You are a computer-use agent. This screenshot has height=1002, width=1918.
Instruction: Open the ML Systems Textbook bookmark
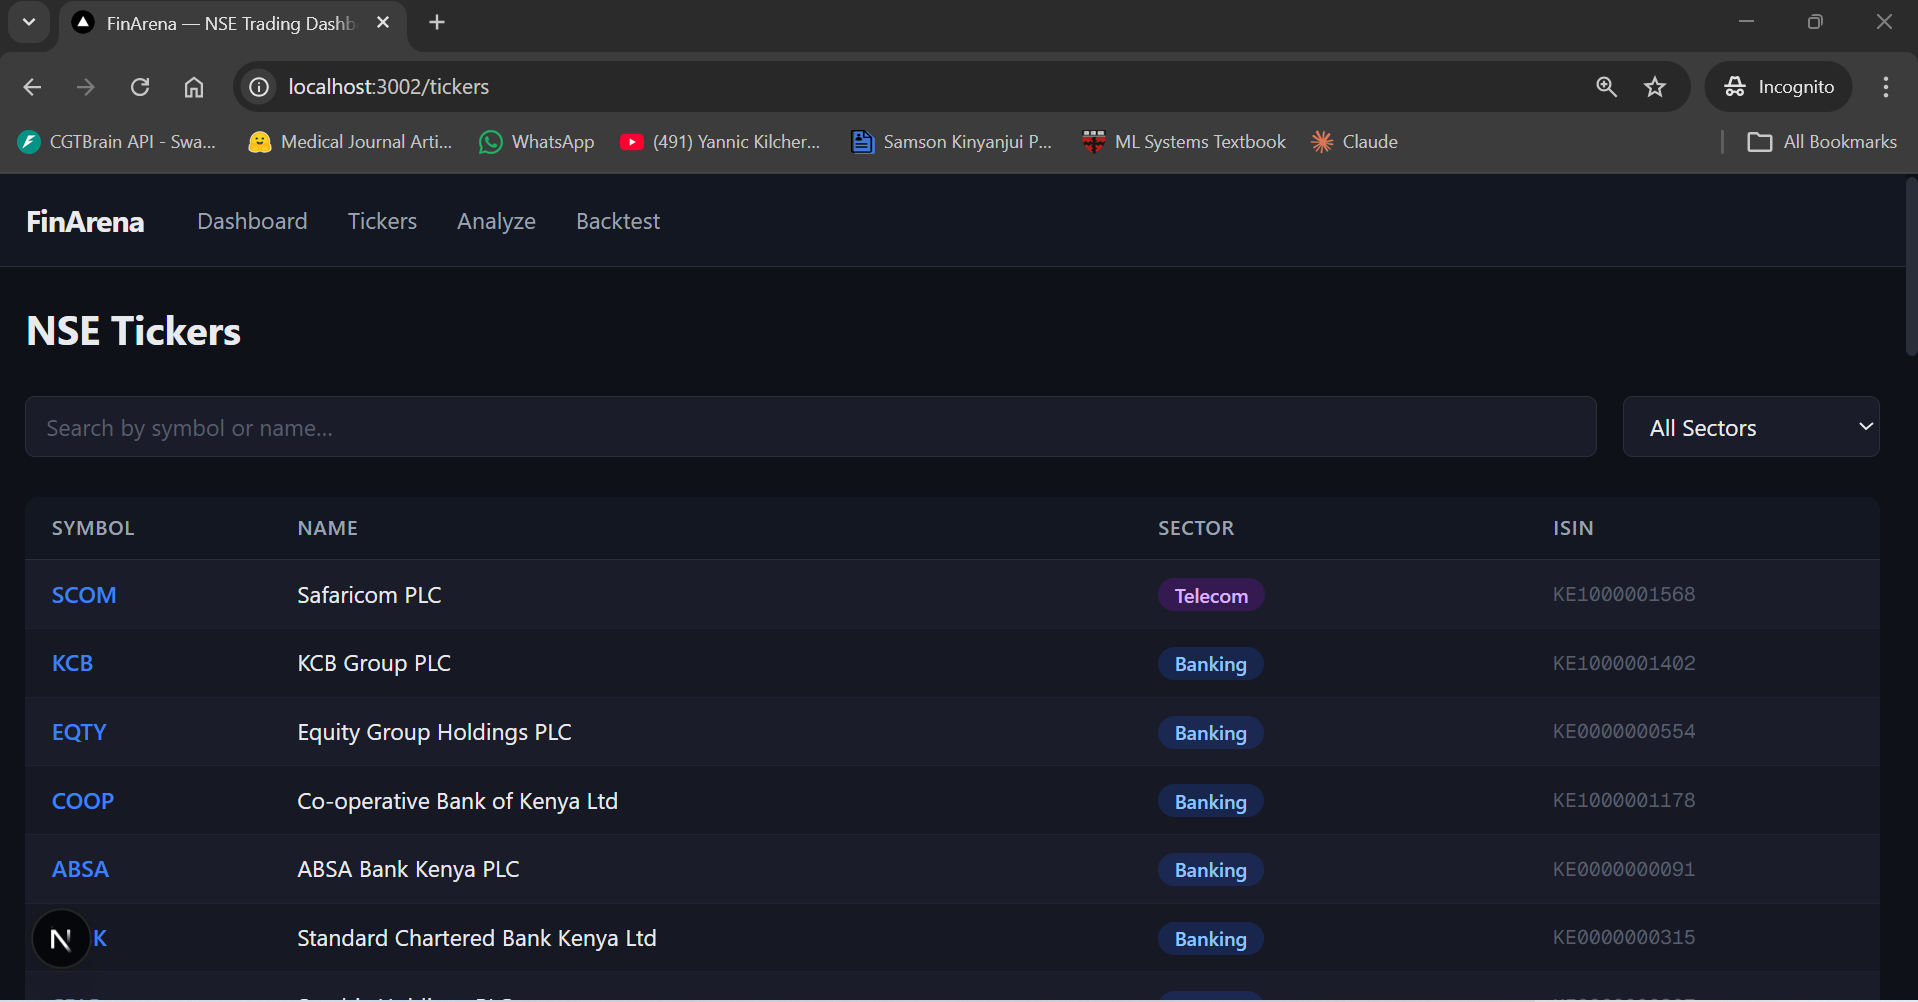1183,141
